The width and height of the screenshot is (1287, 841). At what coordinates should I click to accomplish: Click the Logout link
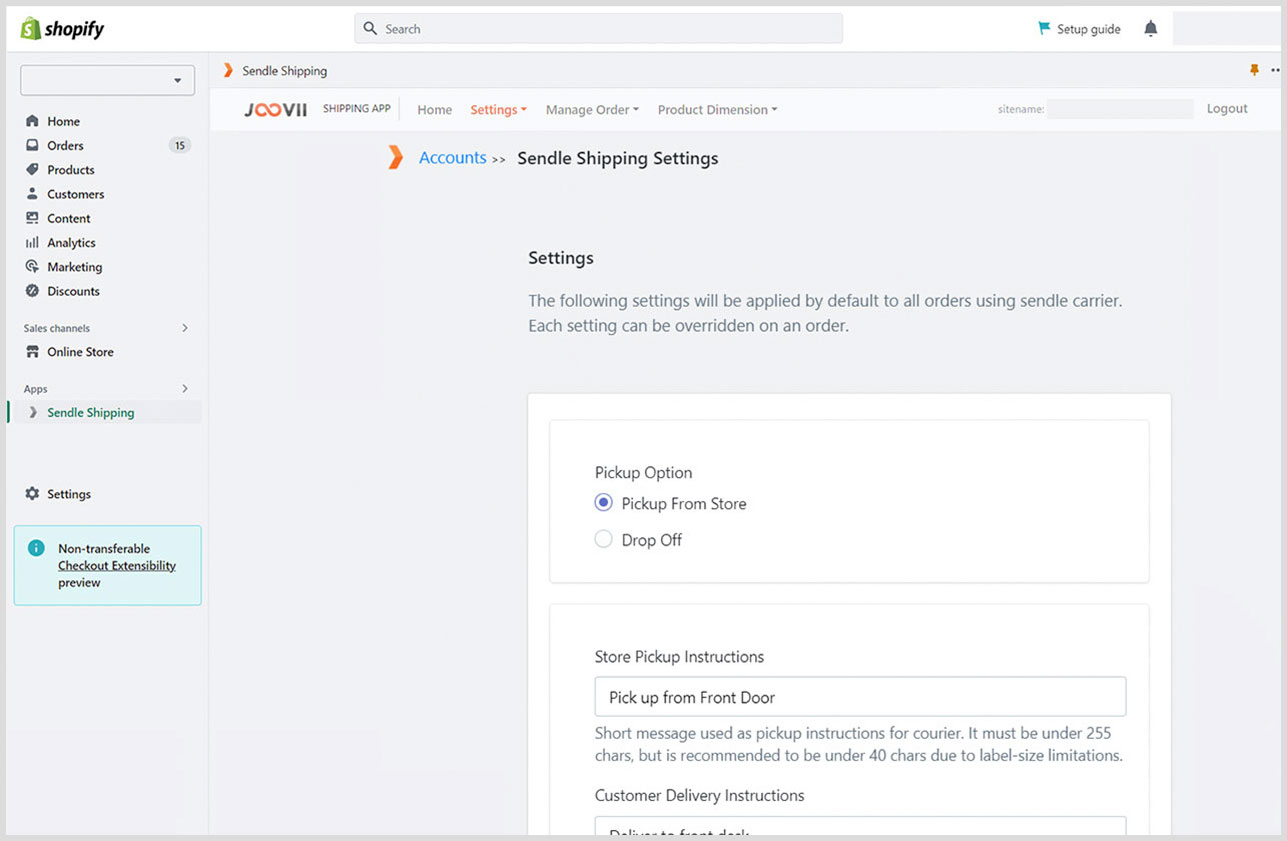pos(1227,109)
